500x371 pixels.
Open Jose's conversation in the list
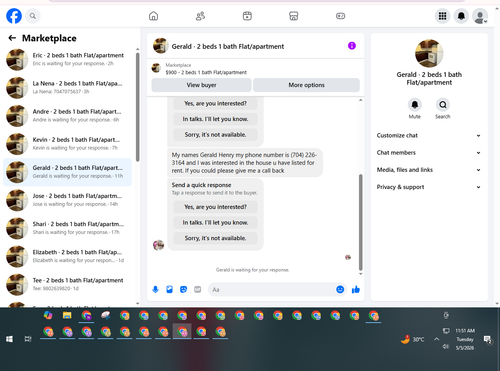pyautogui.click(x=67, y=200)
